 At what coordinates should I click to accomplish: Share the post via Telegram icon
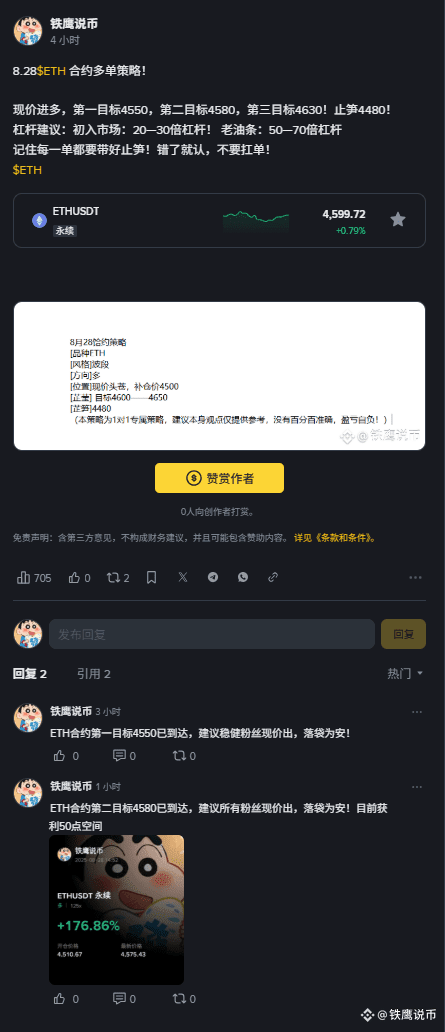(213, 577)
